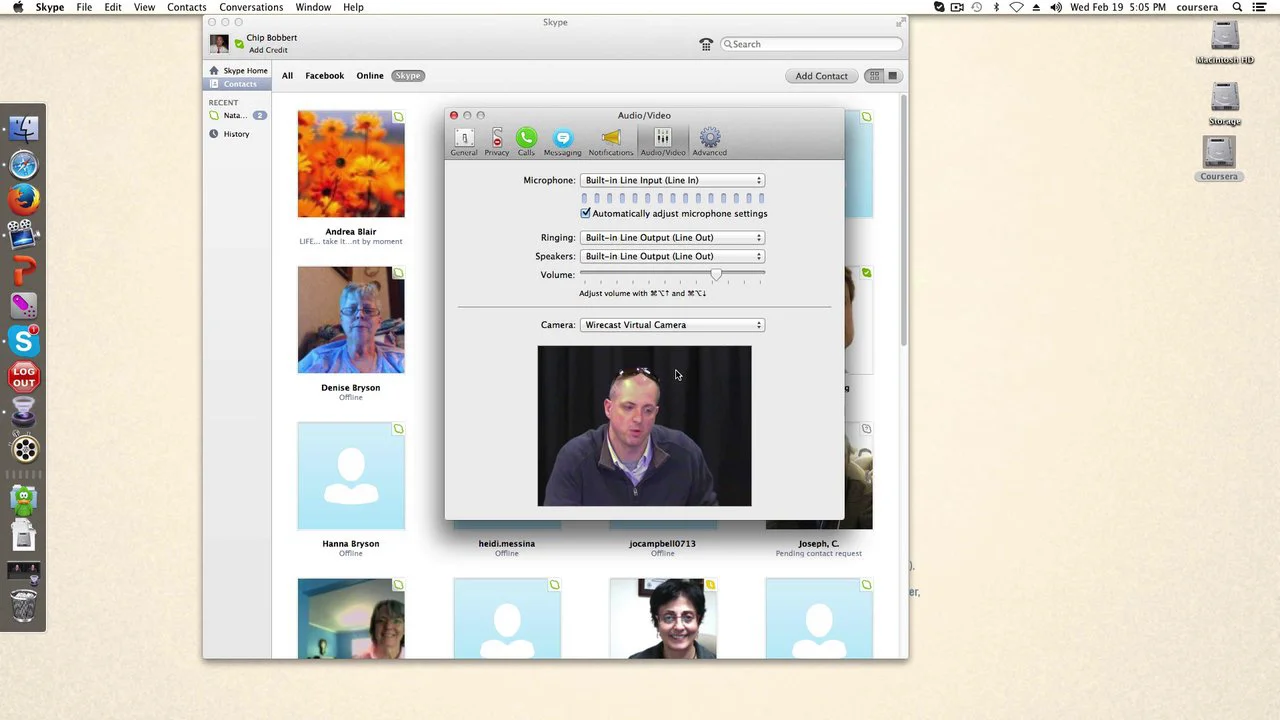Open the Messaging preferences pane

click(562, 142)
